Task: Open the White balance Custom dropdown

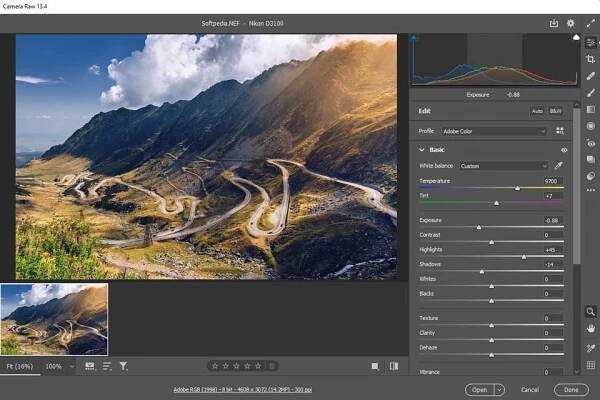Action: coord(503,165)
